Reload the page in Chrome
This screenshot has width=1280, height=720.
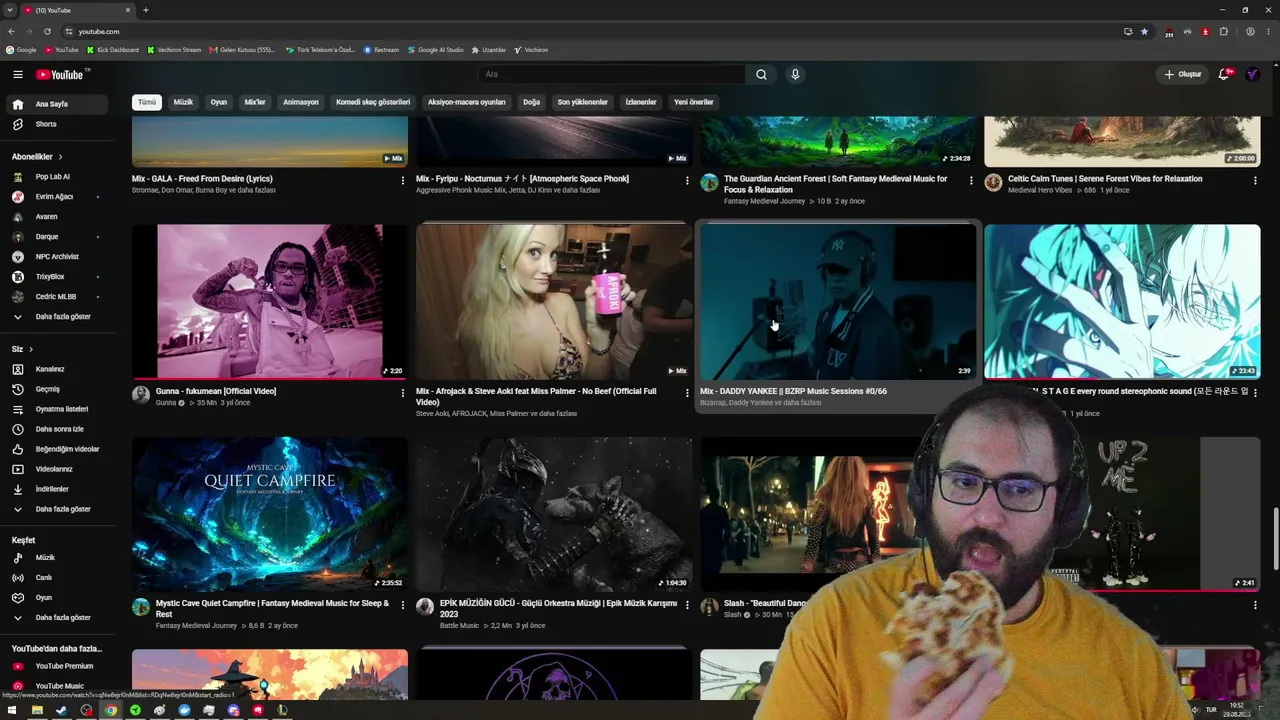(x=47, y=31)
